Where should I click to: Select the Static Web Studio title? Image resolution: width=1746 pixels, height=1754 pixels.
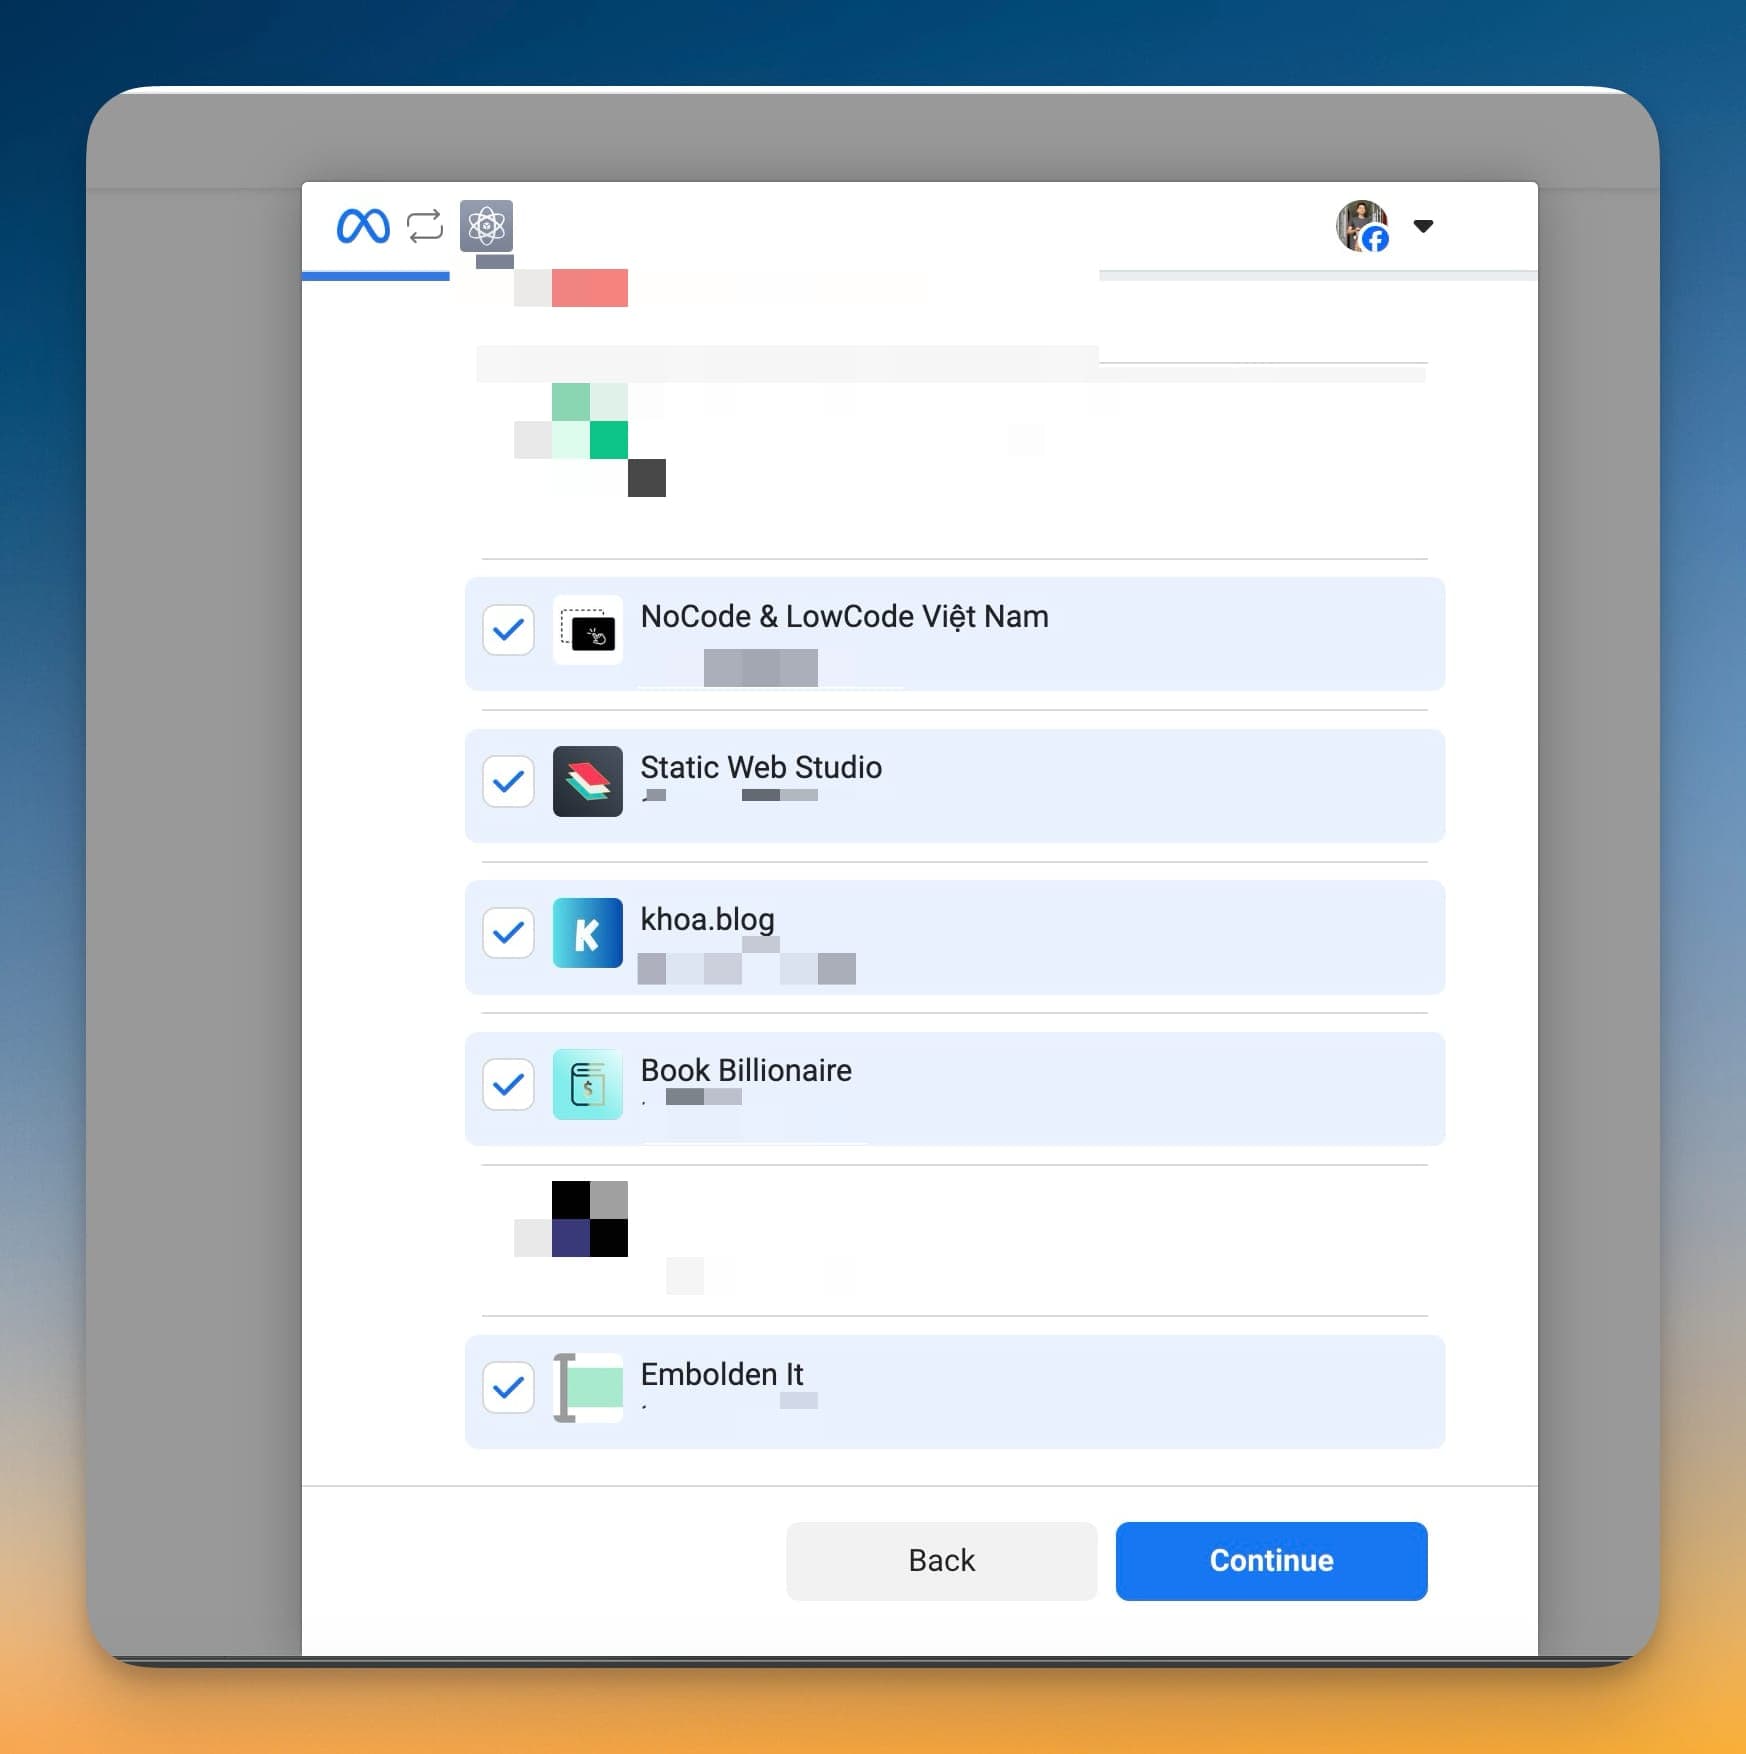point(761,767)
